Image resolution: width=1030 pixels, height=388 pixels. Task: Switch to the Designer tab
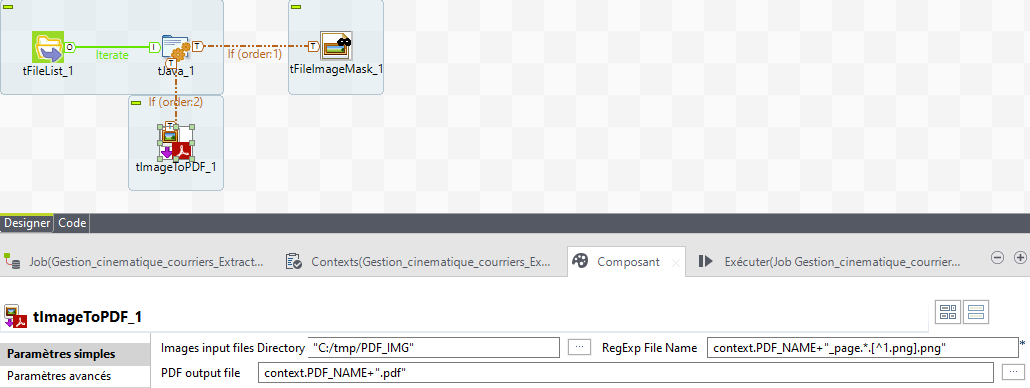(27, 223)
